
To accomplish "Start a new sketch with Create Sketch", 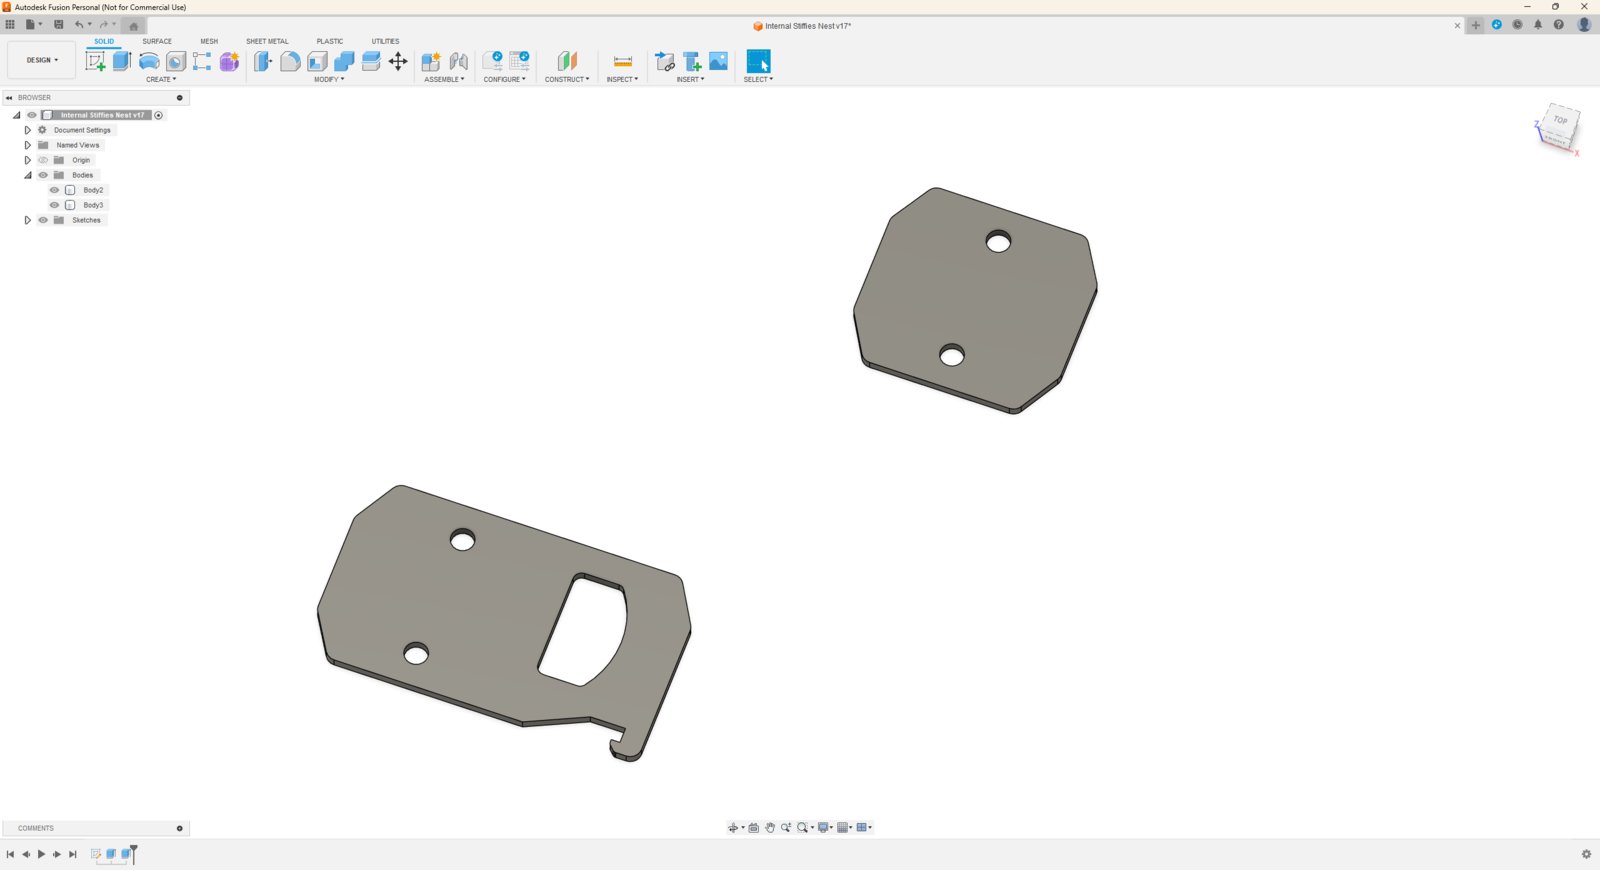I will 95,61.
